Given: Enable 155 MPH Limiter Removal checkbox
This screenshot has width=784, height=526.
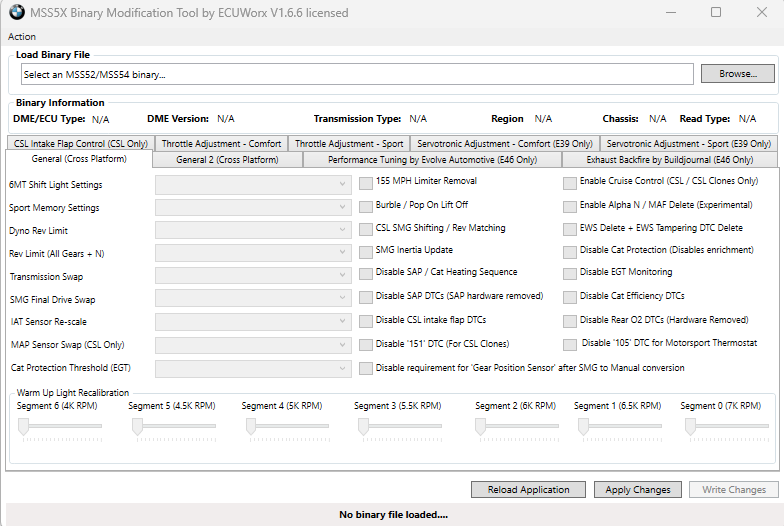Looking at the screenshot, I should [367, 182].
